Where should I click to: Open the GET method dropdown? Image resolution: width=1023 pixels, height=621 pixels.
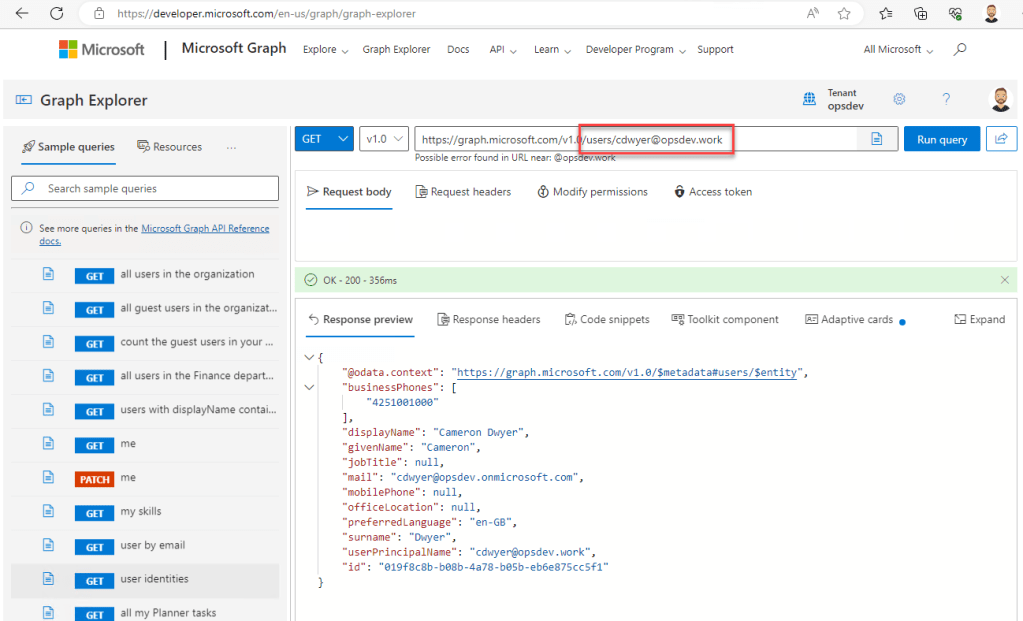pos(324,139)
